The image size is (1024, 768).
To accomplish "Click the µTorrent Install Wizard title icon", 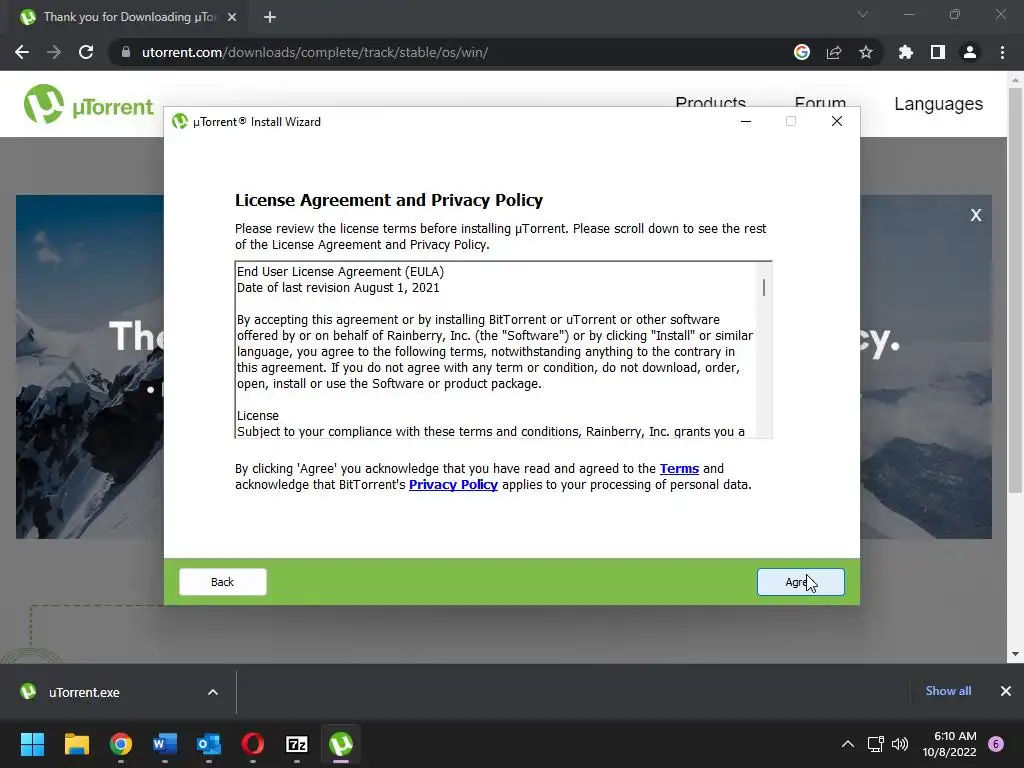I will click(180, 121).
